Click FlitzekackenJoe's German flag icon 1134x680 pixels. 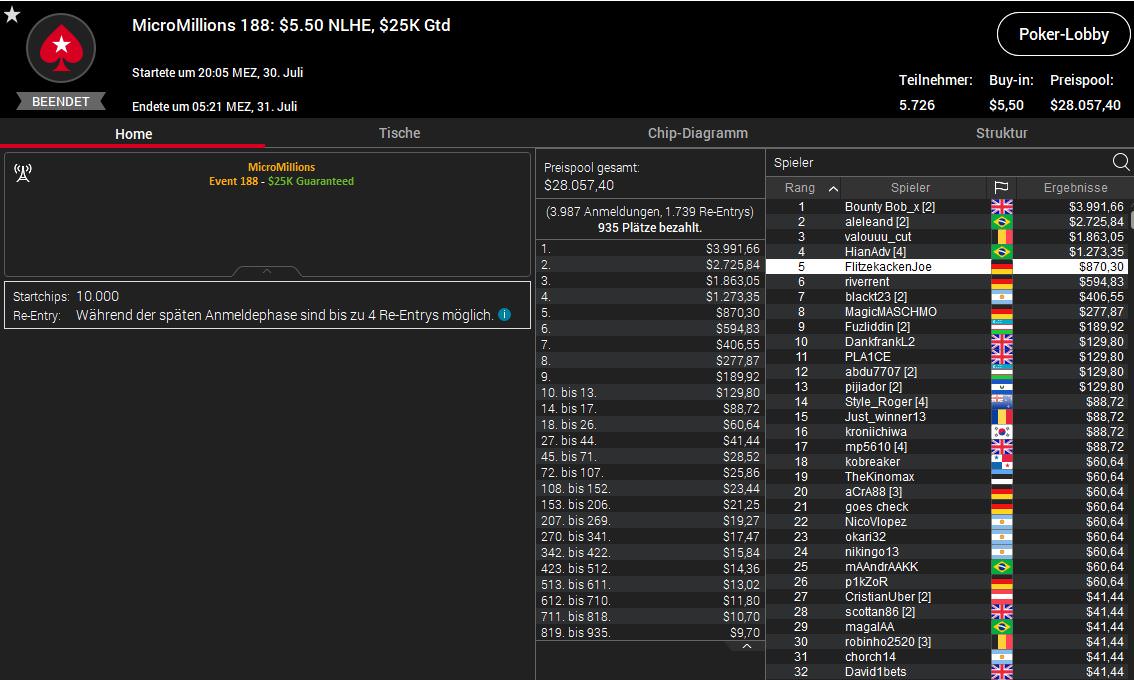click(x=1001, y=267)
